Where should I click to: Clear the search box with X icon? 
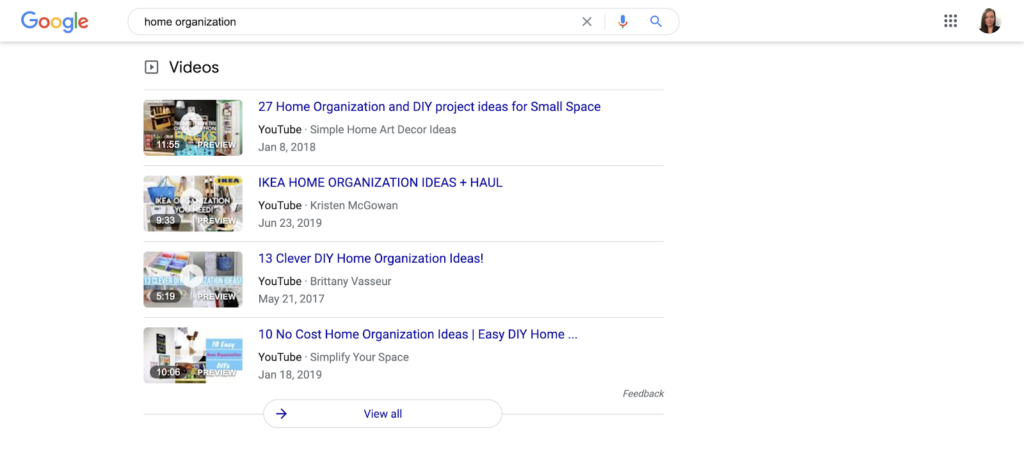pos(586,22)
